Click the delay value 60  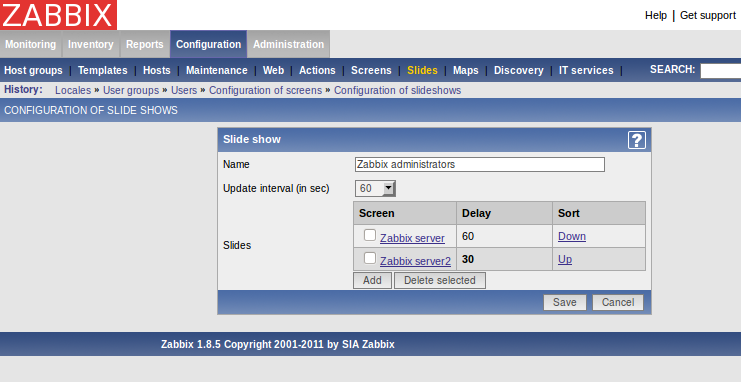pyautogui.click(x=468, y=236)
